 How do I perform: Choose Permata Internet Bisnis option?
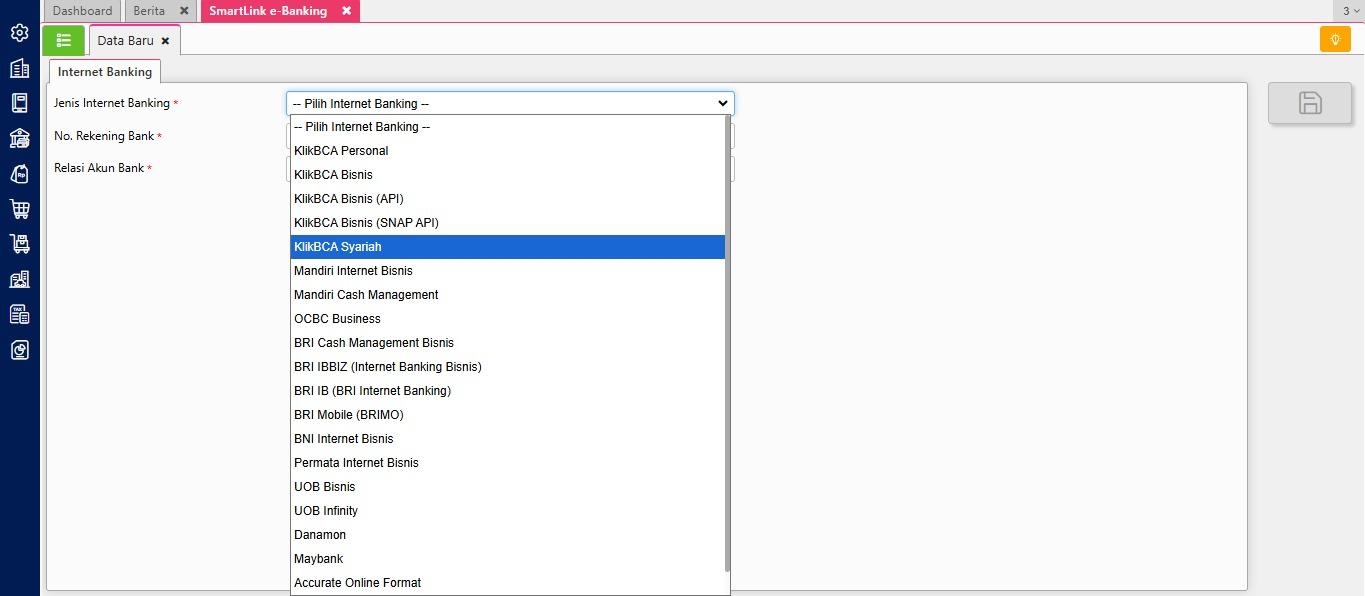[508, 463]
